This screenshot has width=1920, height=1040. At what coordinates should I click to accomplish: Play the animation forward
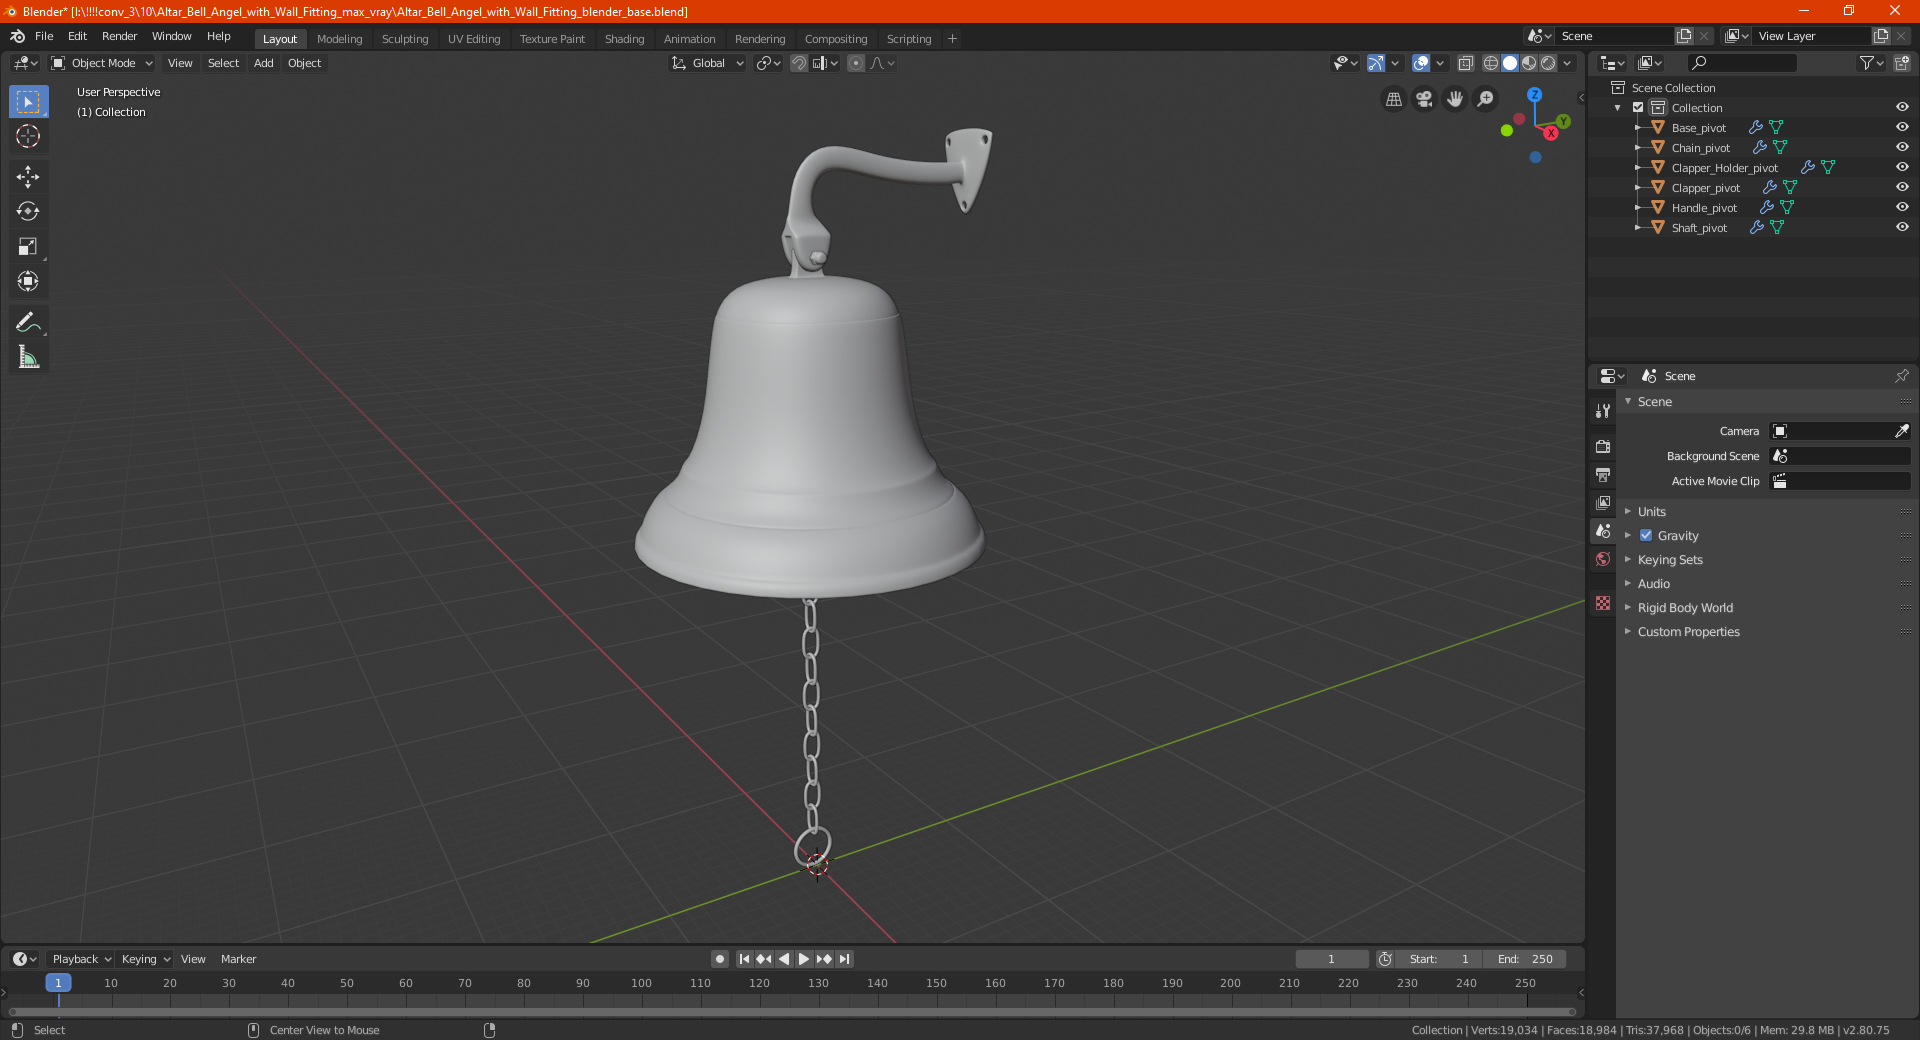[x=803, y=959]
